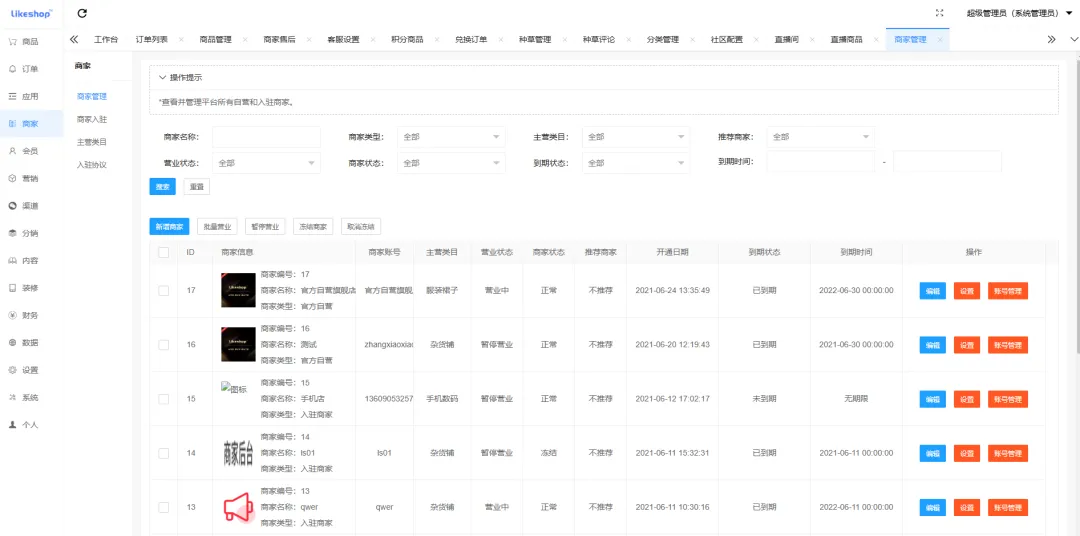Check the row for merchant ID 17
1080x536 pixels.
coord(163,291)
